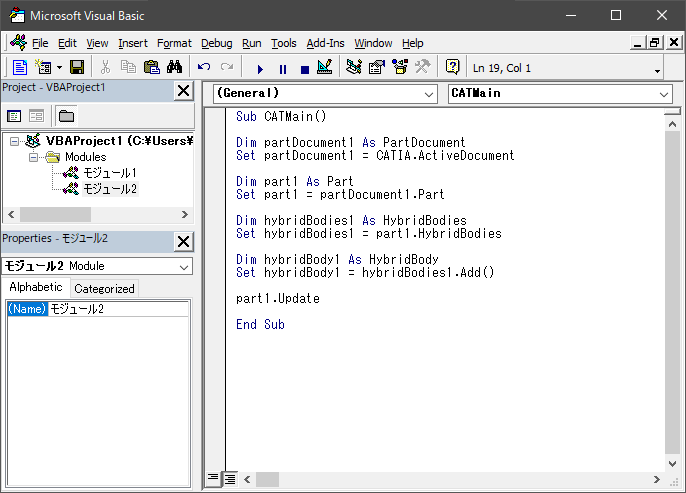
Task: Open toolbar options arrow at toolbar end
Action: tap(657, 71)
